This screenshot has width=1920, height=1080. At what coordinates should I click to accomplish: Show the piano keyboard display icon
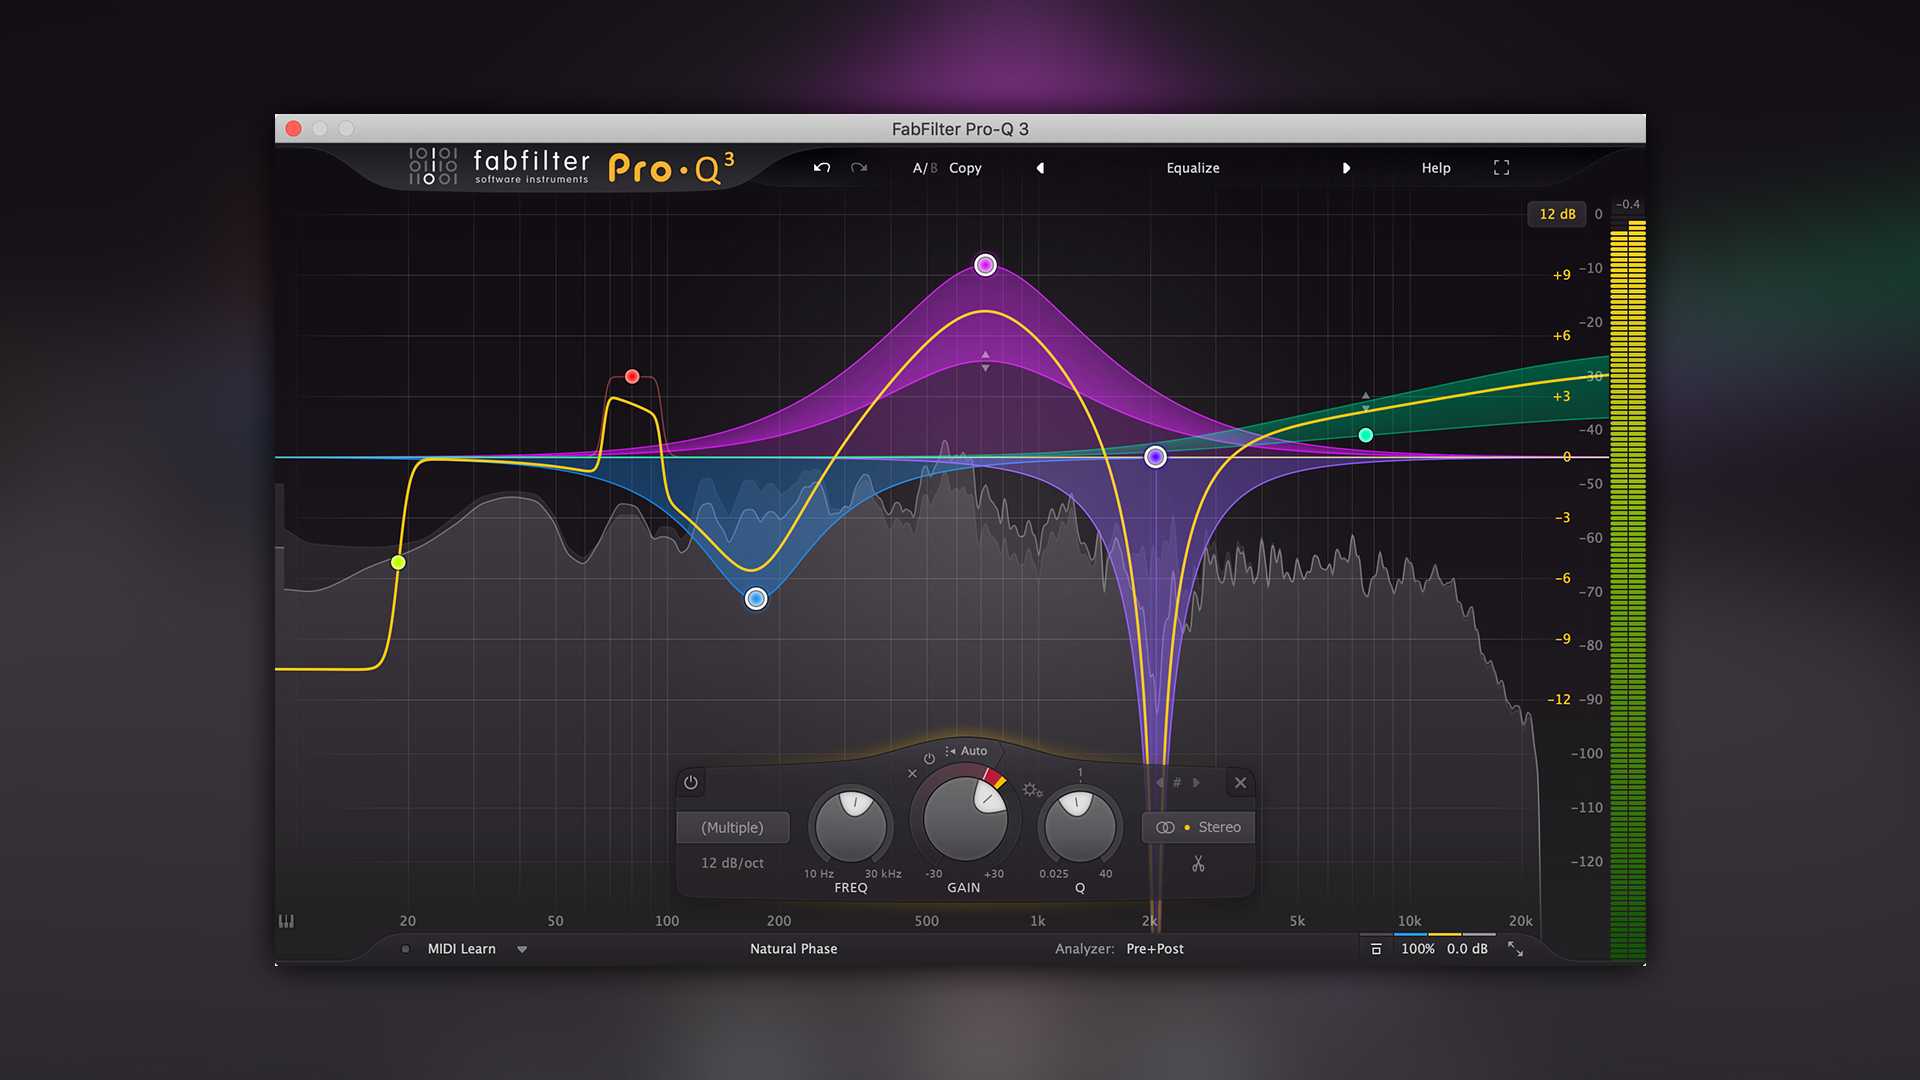click(286, 921)
